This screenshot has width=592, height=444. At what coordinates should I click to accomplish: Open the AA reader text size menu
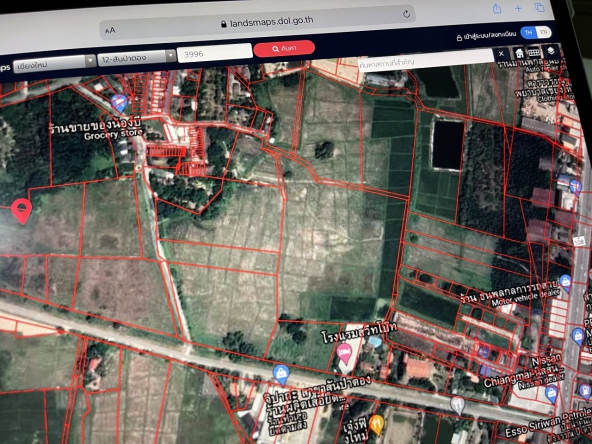[x=110, y=30]
